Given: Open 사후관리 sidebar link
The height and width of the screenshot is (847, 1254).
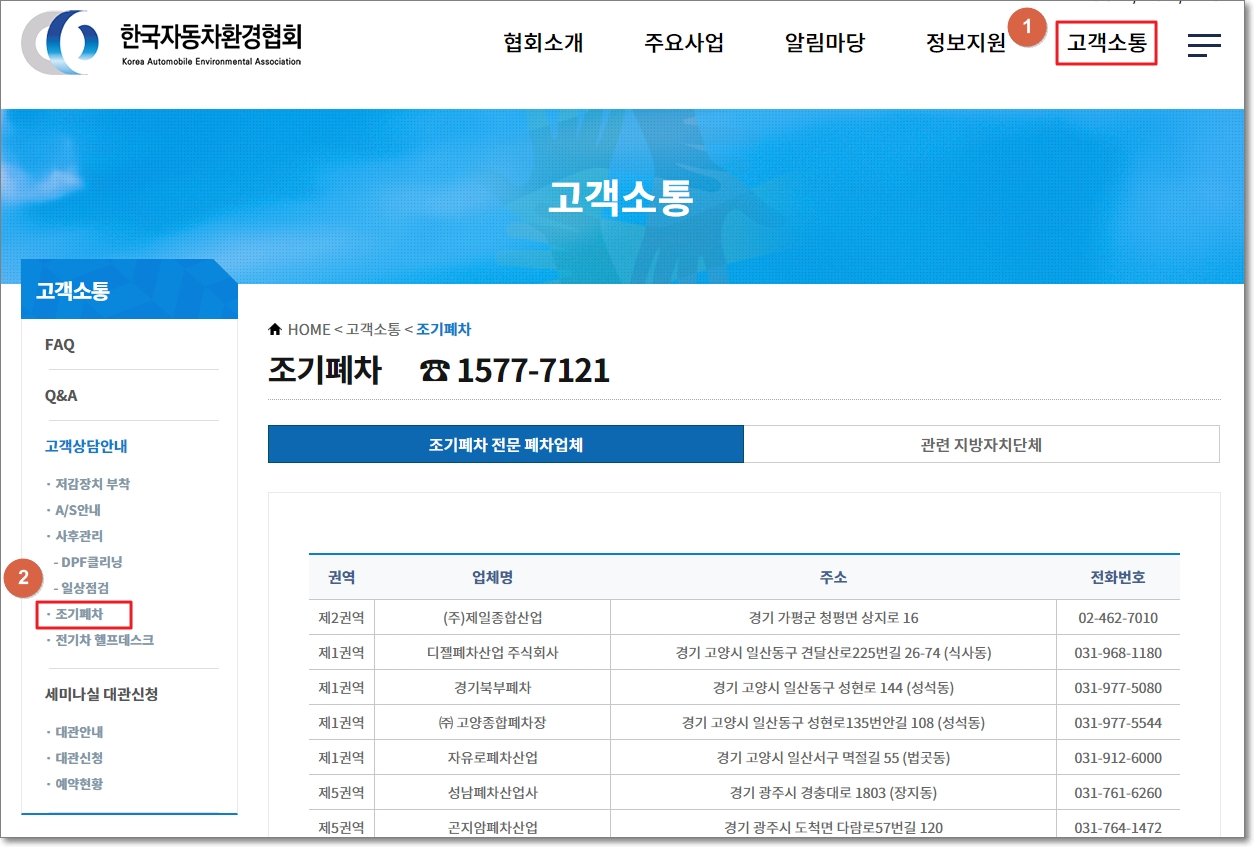Looking at the screenshot, I should [x=79, y=536].
